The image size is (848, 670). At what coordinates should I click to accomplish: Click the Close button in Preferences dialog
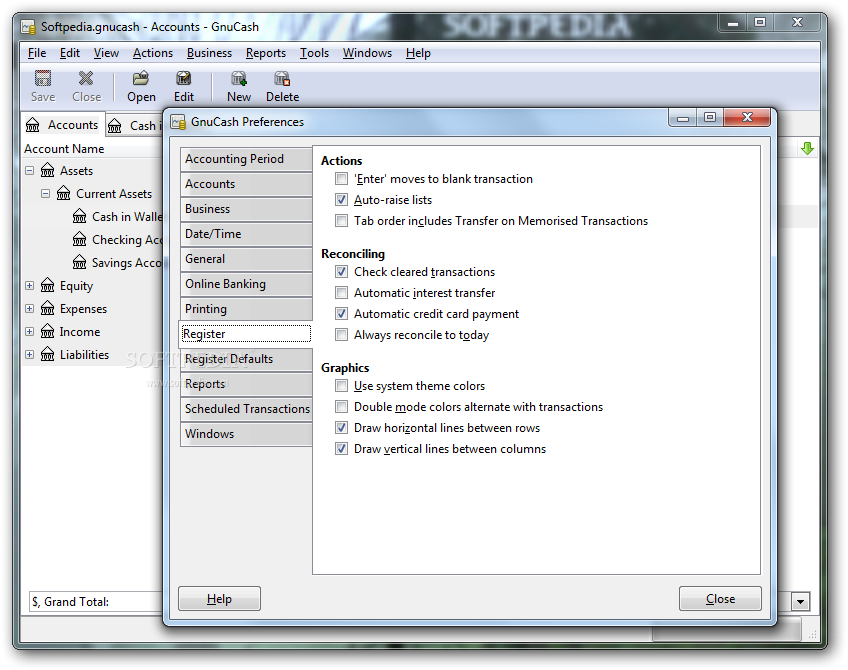coord(720,599)
